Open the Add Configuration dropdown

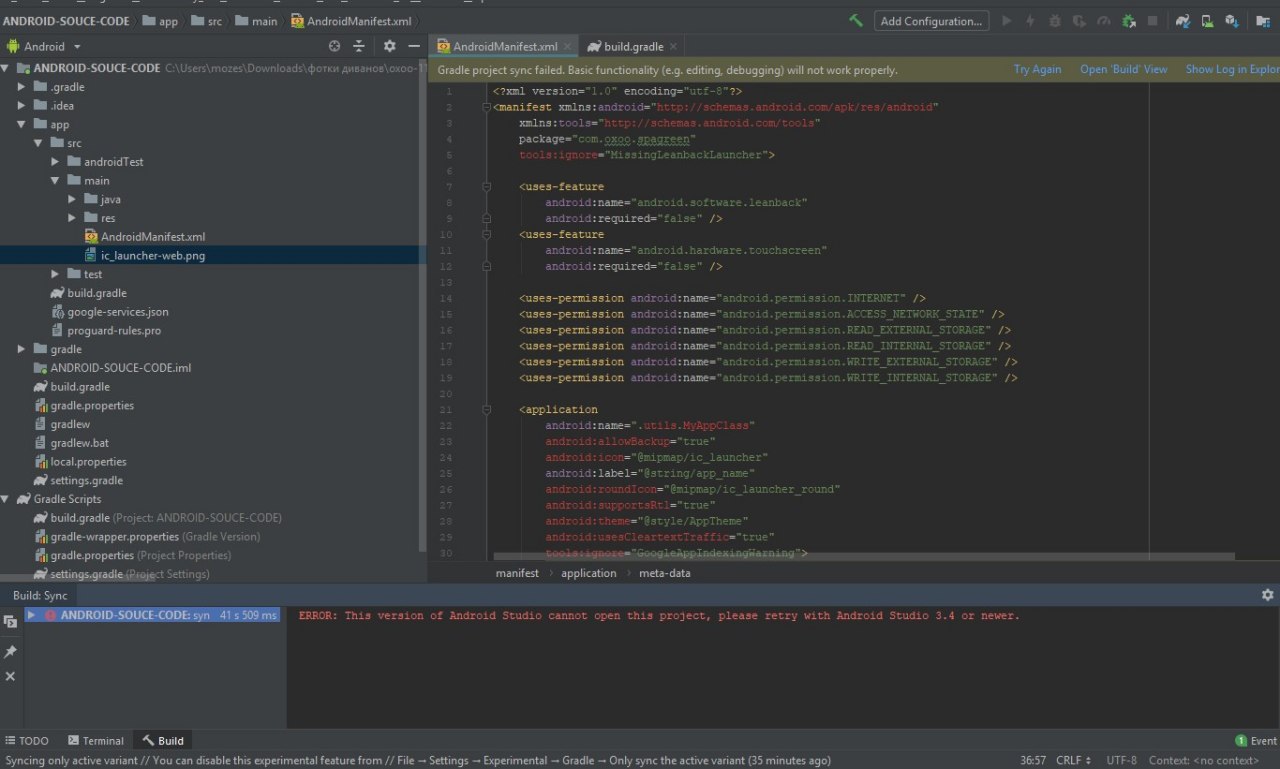[x=932, y=21]
